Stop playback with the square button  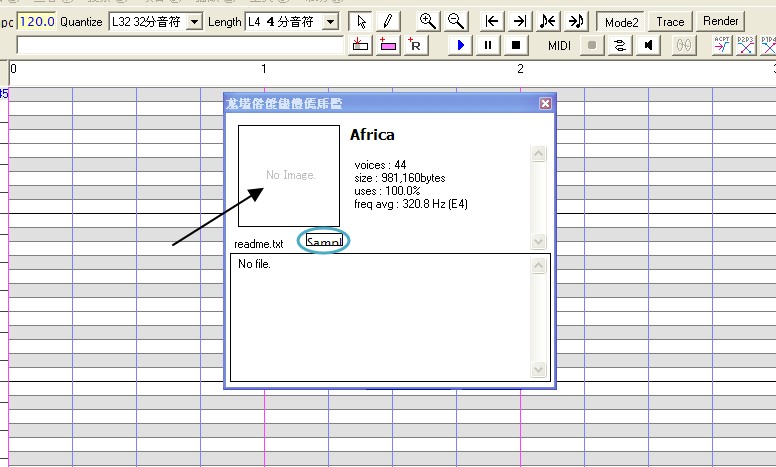(516, 46)
